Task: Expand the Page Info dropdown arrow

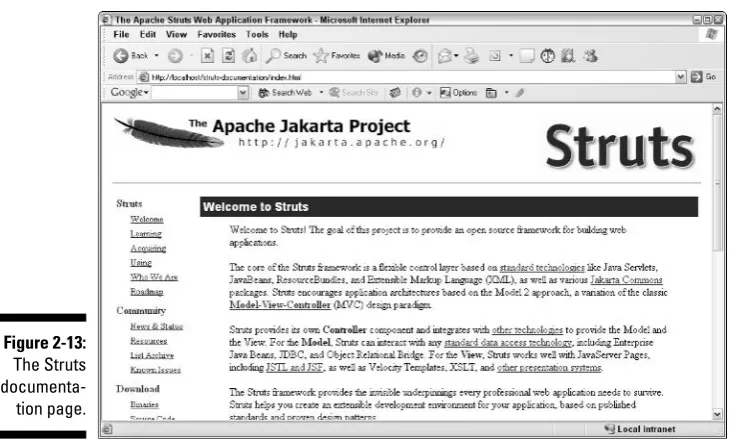Action: pos(429,93)
